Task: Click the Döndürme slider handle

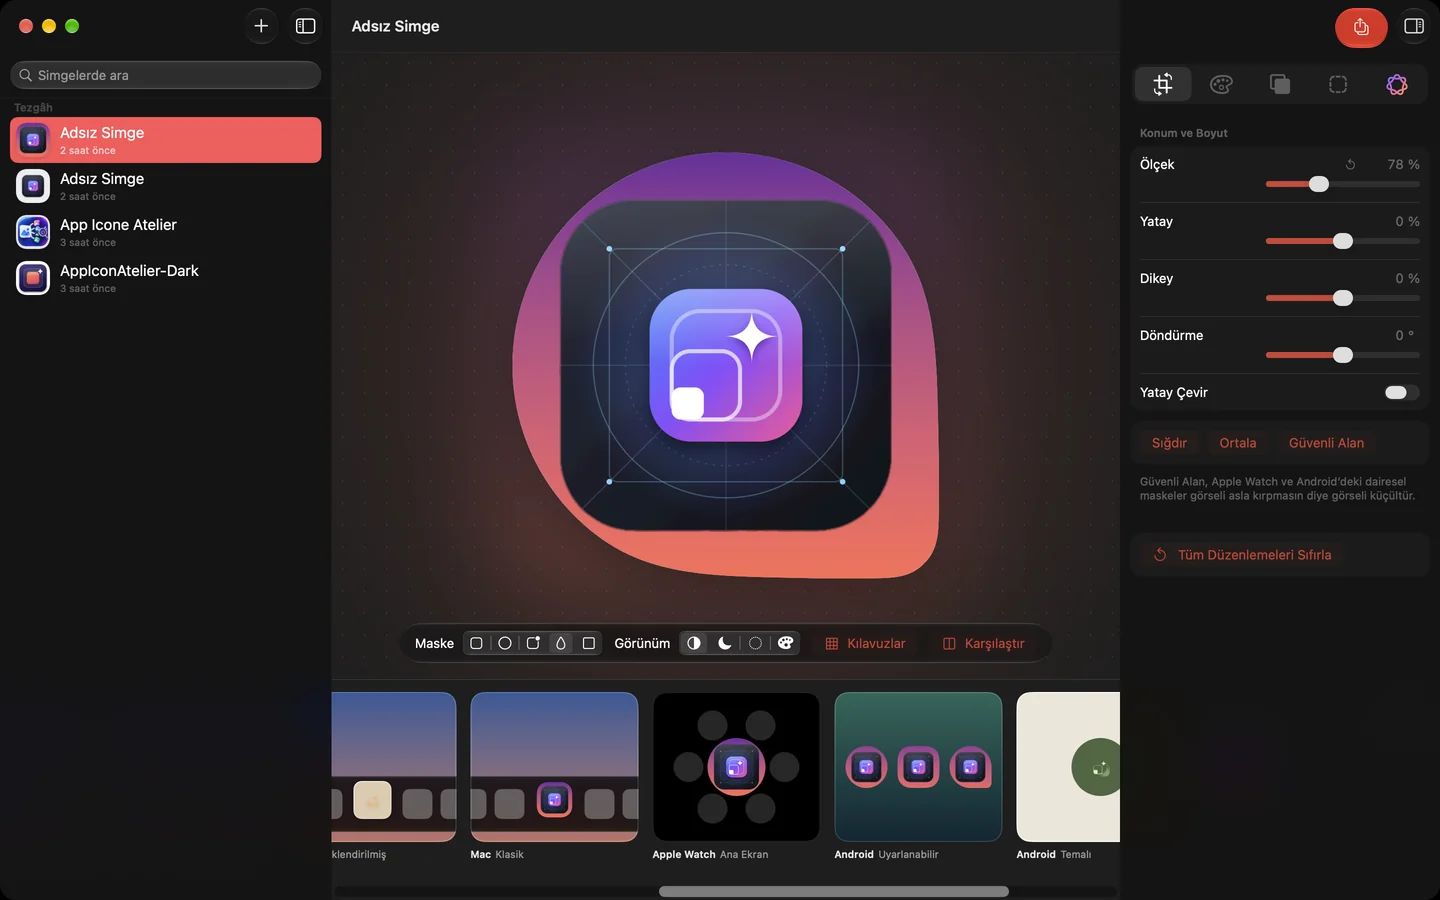Action: (1343, 355)
